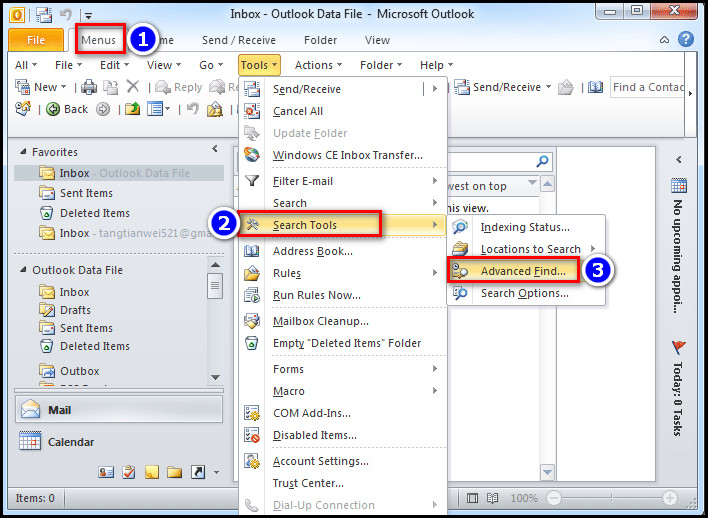
Task: Click the Help question mark icon
Action: tap(685, 40)
